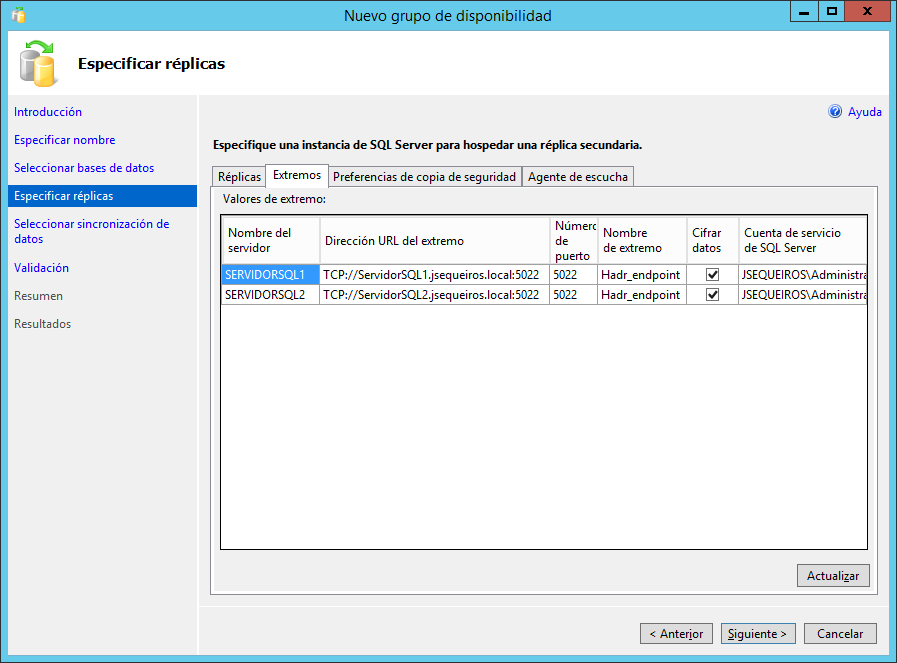Select the SERVIDORSQL2 row in the endpoint grid

click(x=270, y=294)
